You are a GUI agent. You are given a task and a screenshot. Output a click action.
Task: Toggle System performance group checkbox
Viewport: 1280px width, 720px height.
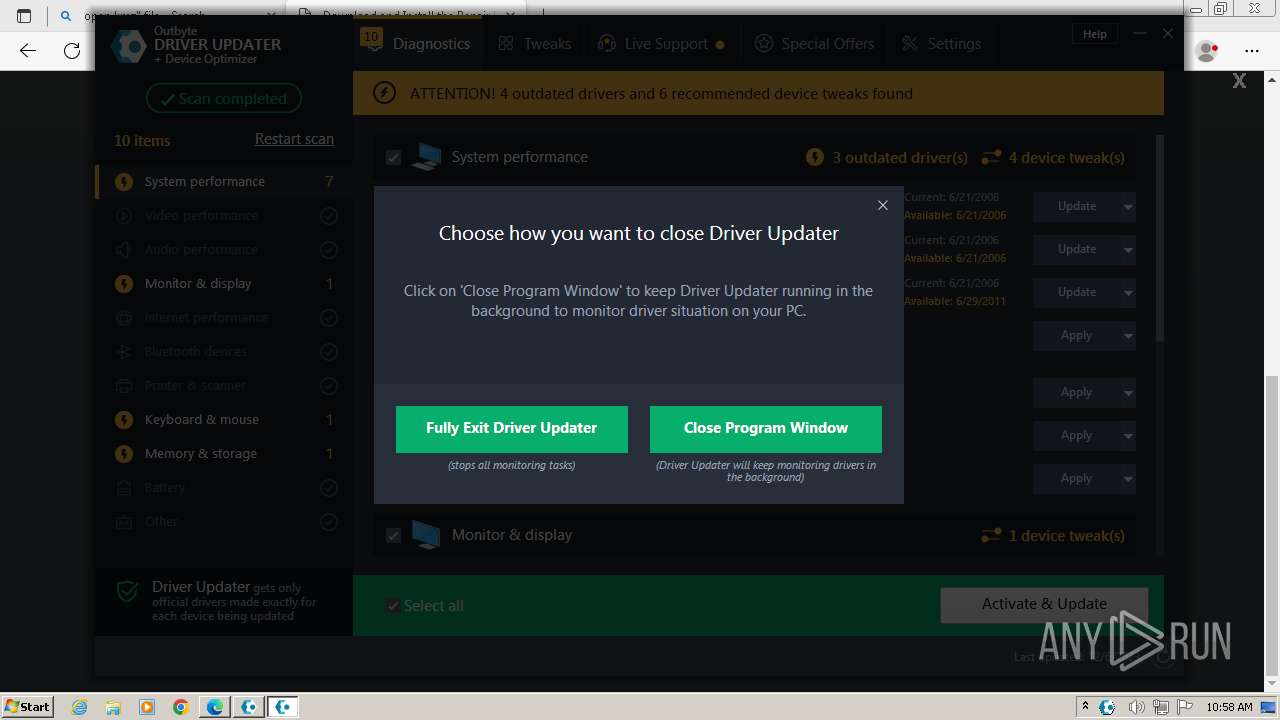click(393, 157)
